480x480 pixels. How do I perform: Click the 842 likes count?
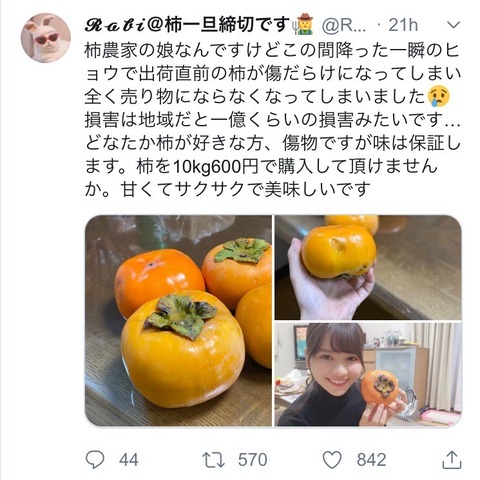click(371, 460)
